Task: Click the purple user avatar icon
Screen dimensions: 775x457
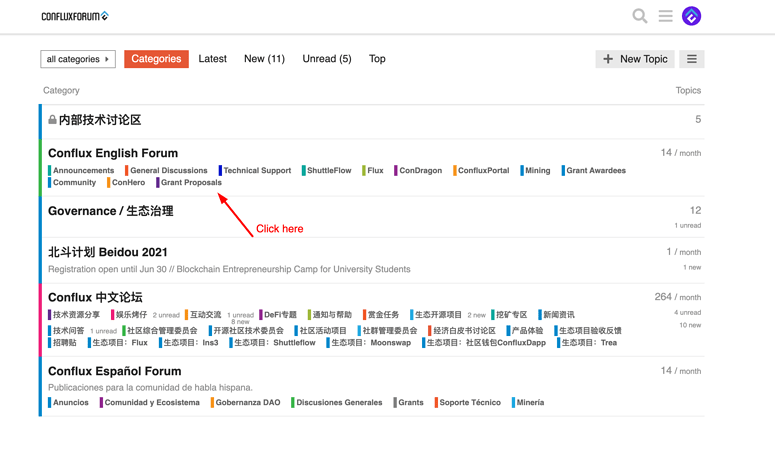Action: 691,16
